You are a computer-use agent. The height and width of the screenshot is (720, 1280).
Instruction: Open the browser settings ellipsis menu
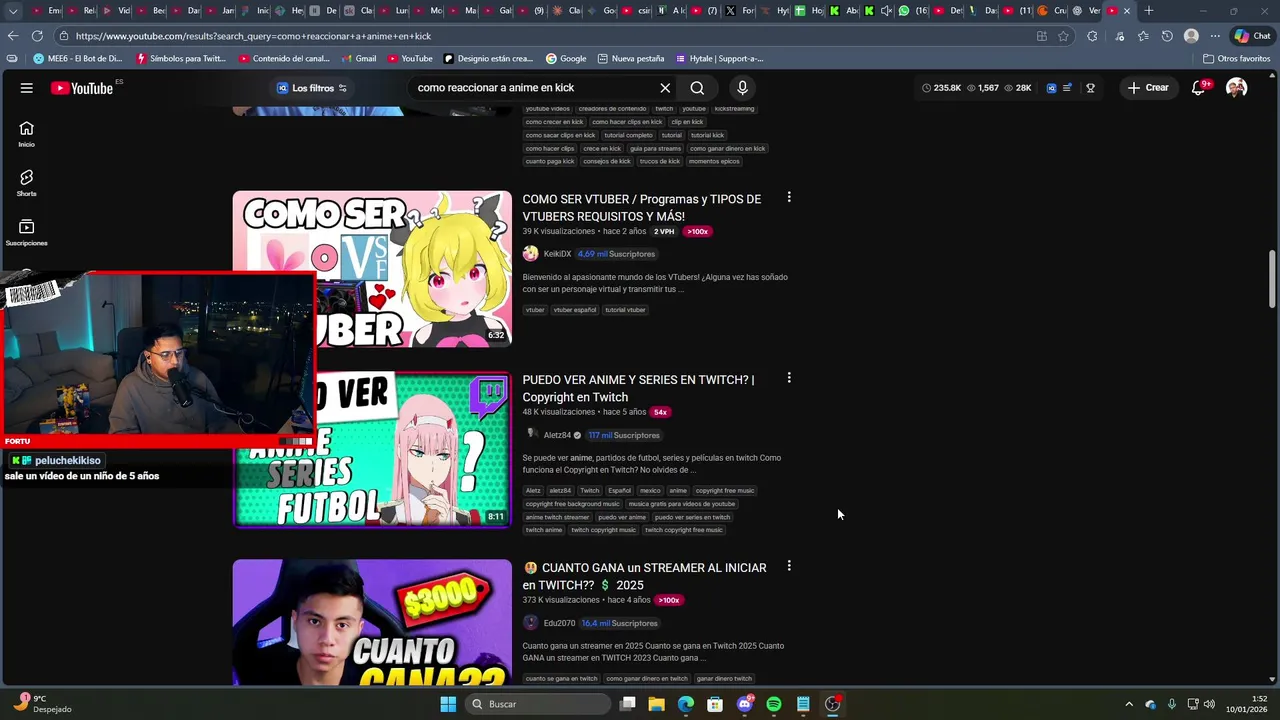point(1215,36)
